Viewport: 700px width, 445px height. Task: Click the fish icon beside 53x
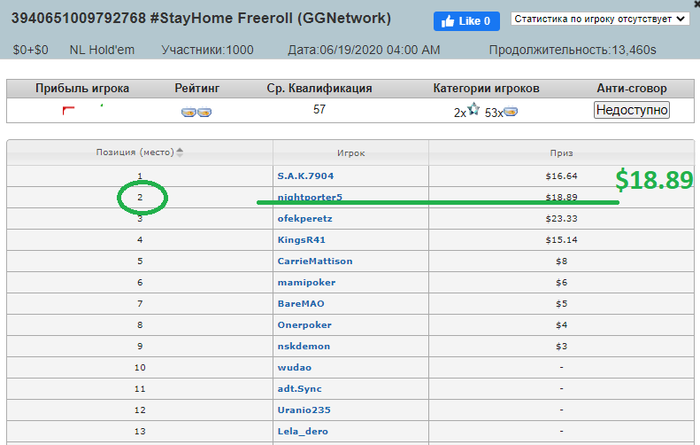511,112
